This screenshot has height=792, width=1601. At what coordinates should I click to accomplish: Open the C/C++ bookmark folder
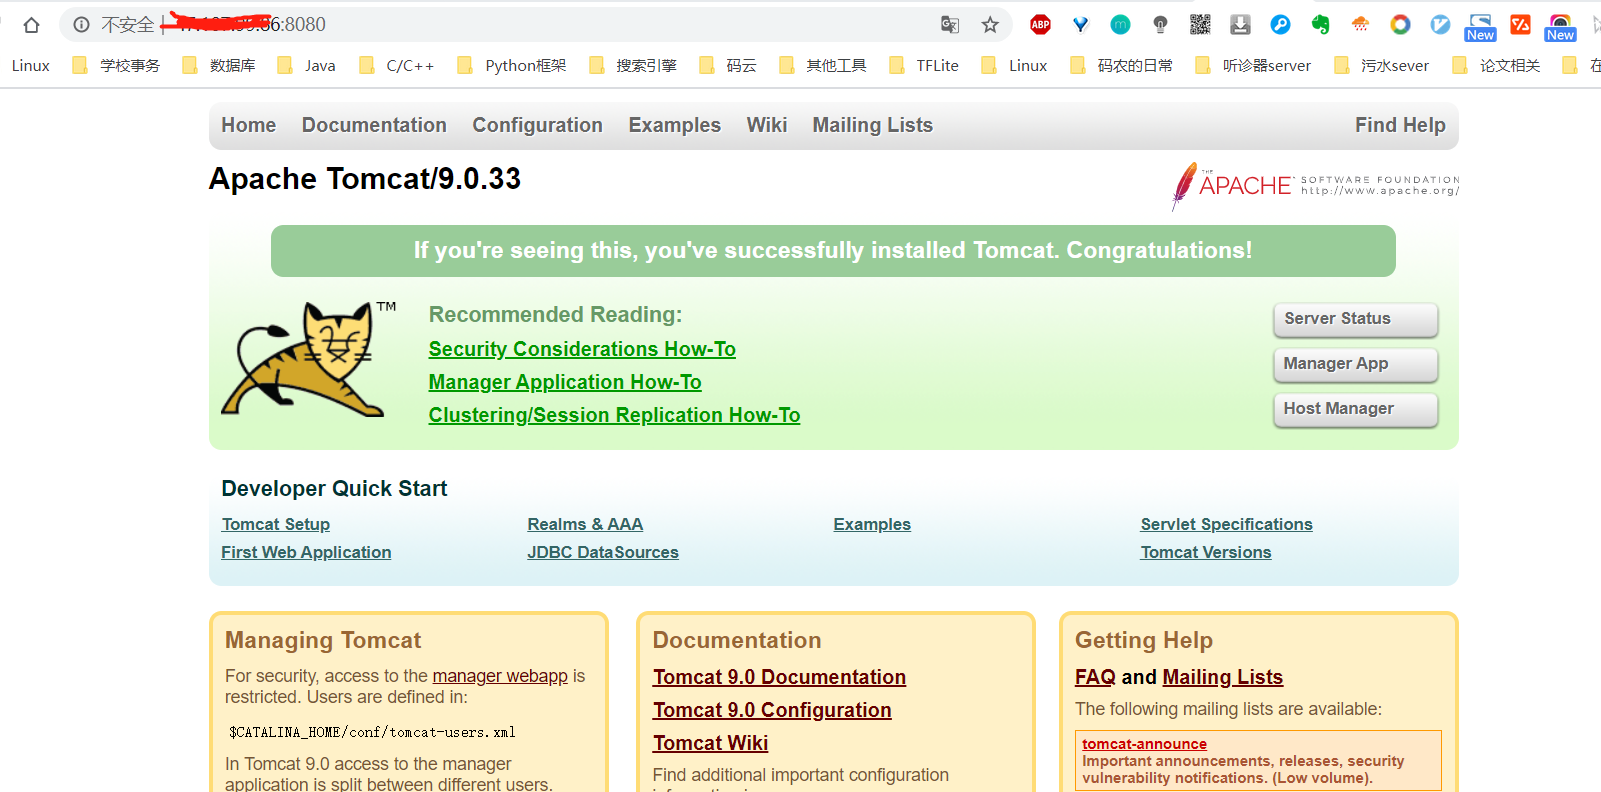(397, 66)
